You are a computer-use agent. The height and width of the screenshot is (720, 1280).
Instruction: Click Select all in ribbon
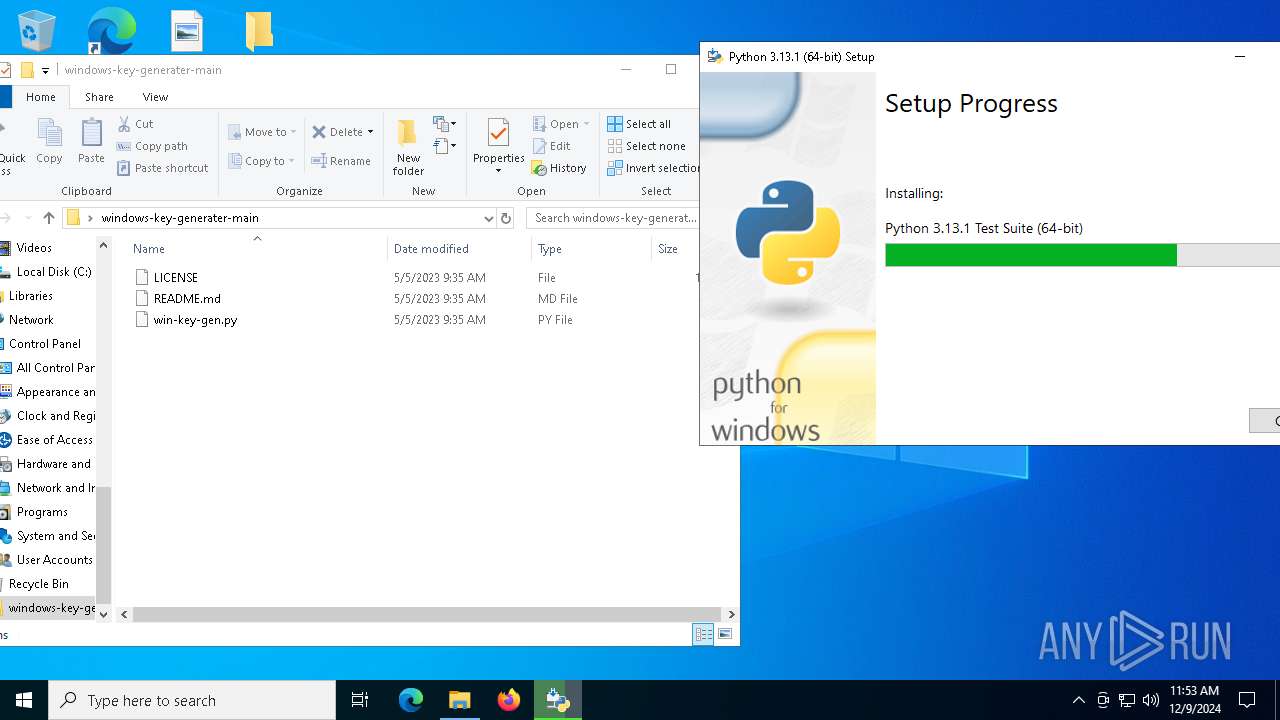(x=639, y=124)
